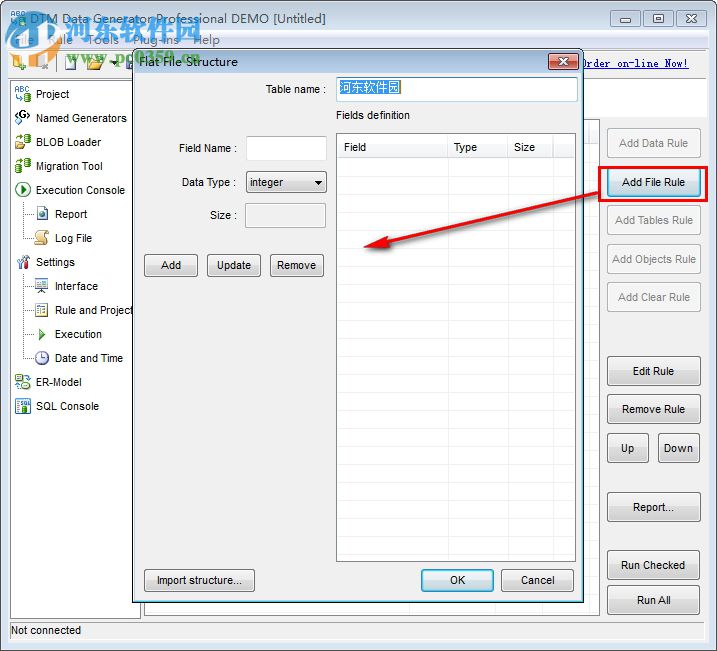This screenshot has width=717, height=651.
Task: Click the Execution Console play icon
Action: pos(23,190)
